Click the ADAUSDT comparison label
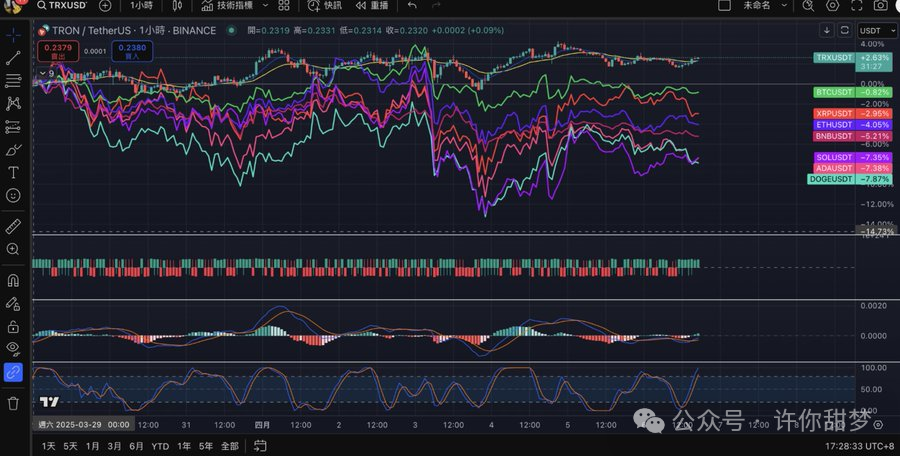The image size is (900, 456). [835, 168]
